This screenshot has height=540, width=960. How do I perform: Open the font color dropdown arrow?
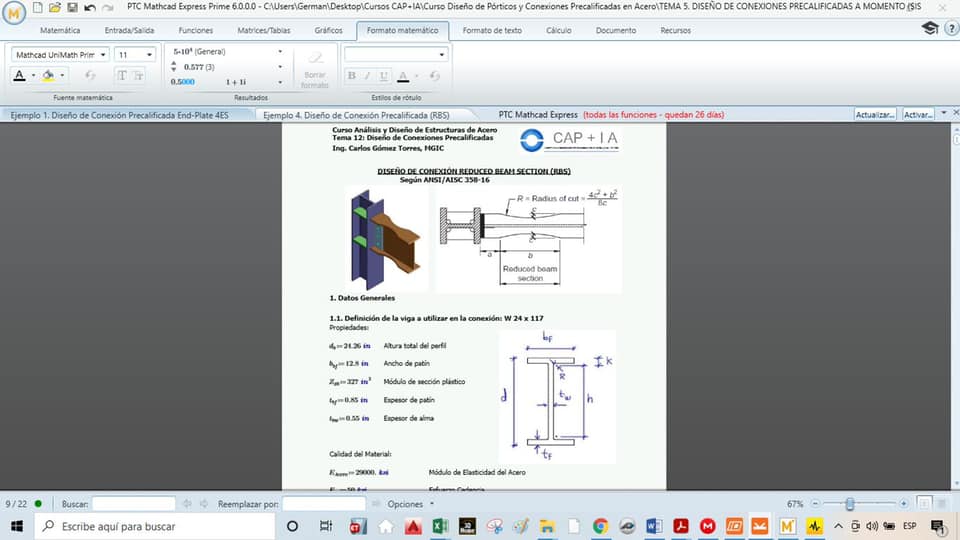click(x=33, y=75)
